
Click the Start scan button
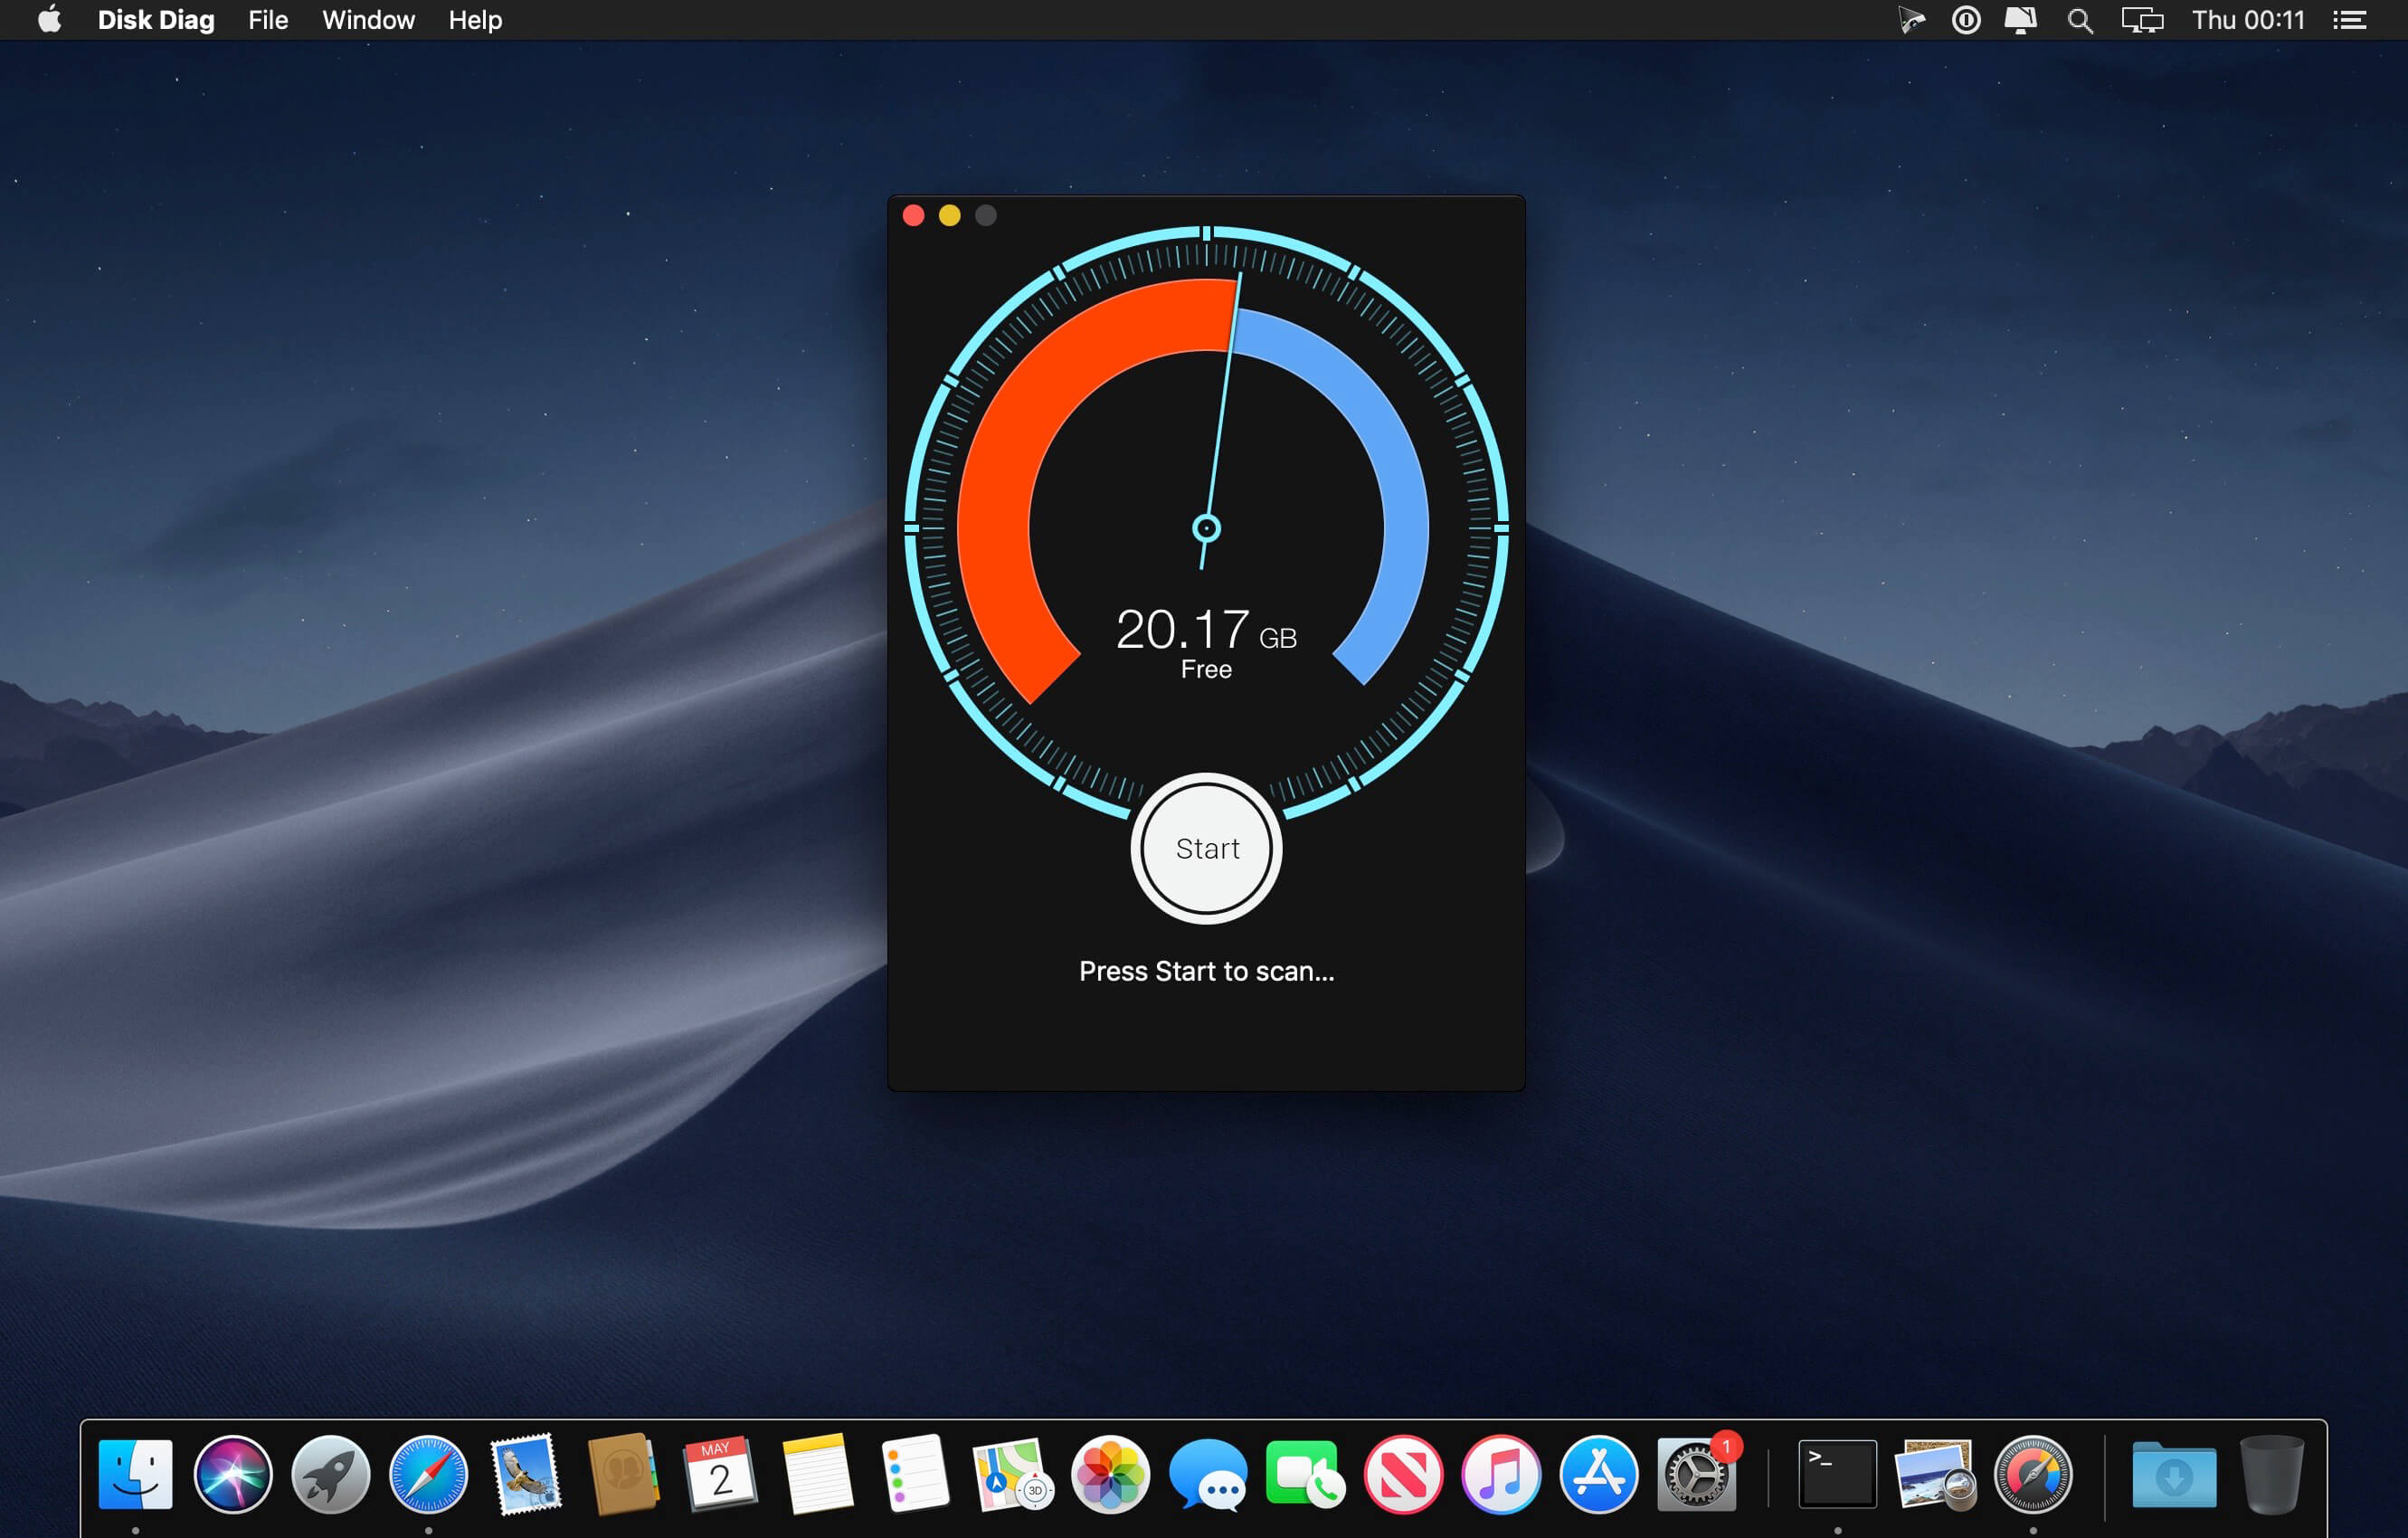coord(1206,848)
